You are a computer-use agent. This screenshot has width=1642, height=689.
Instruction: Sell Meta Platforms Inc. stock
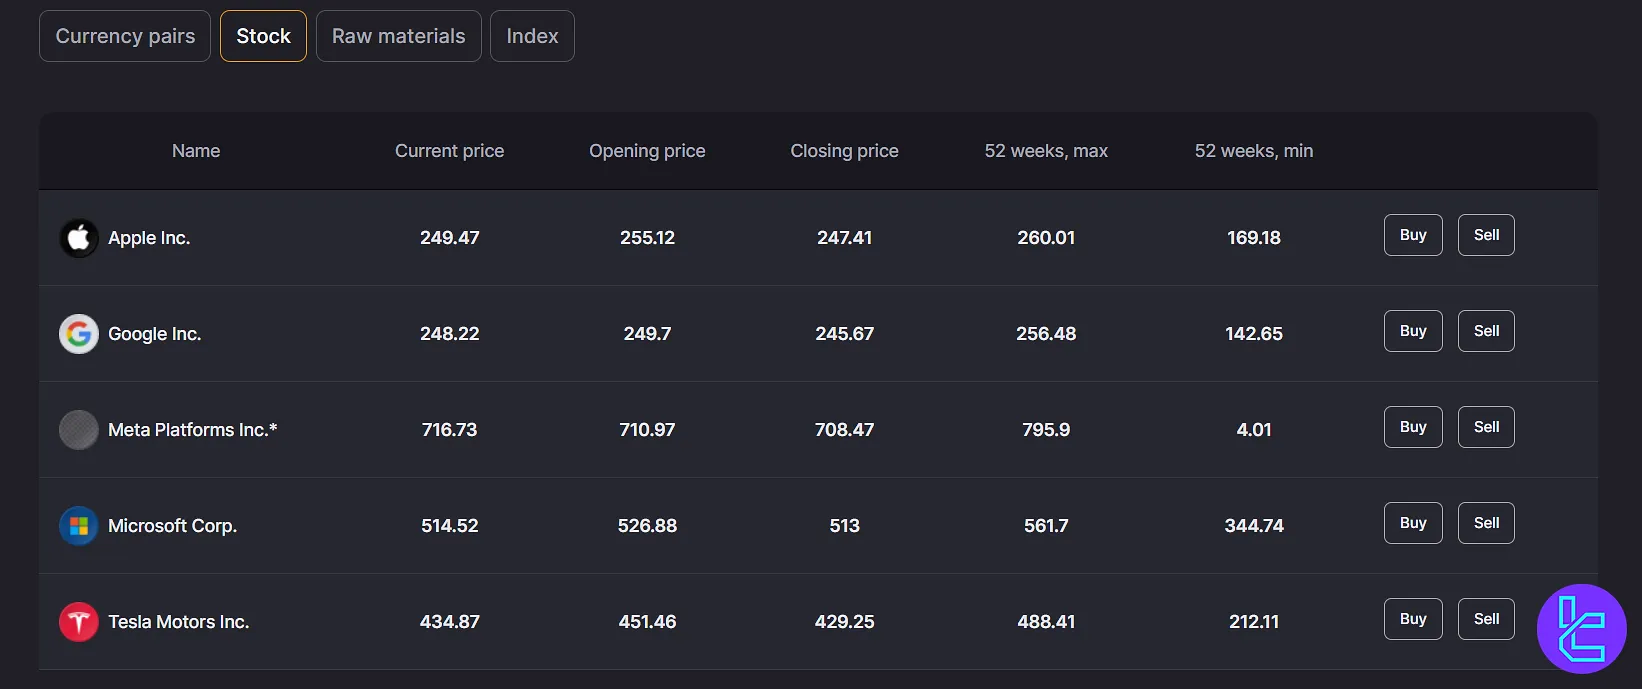1486,427
